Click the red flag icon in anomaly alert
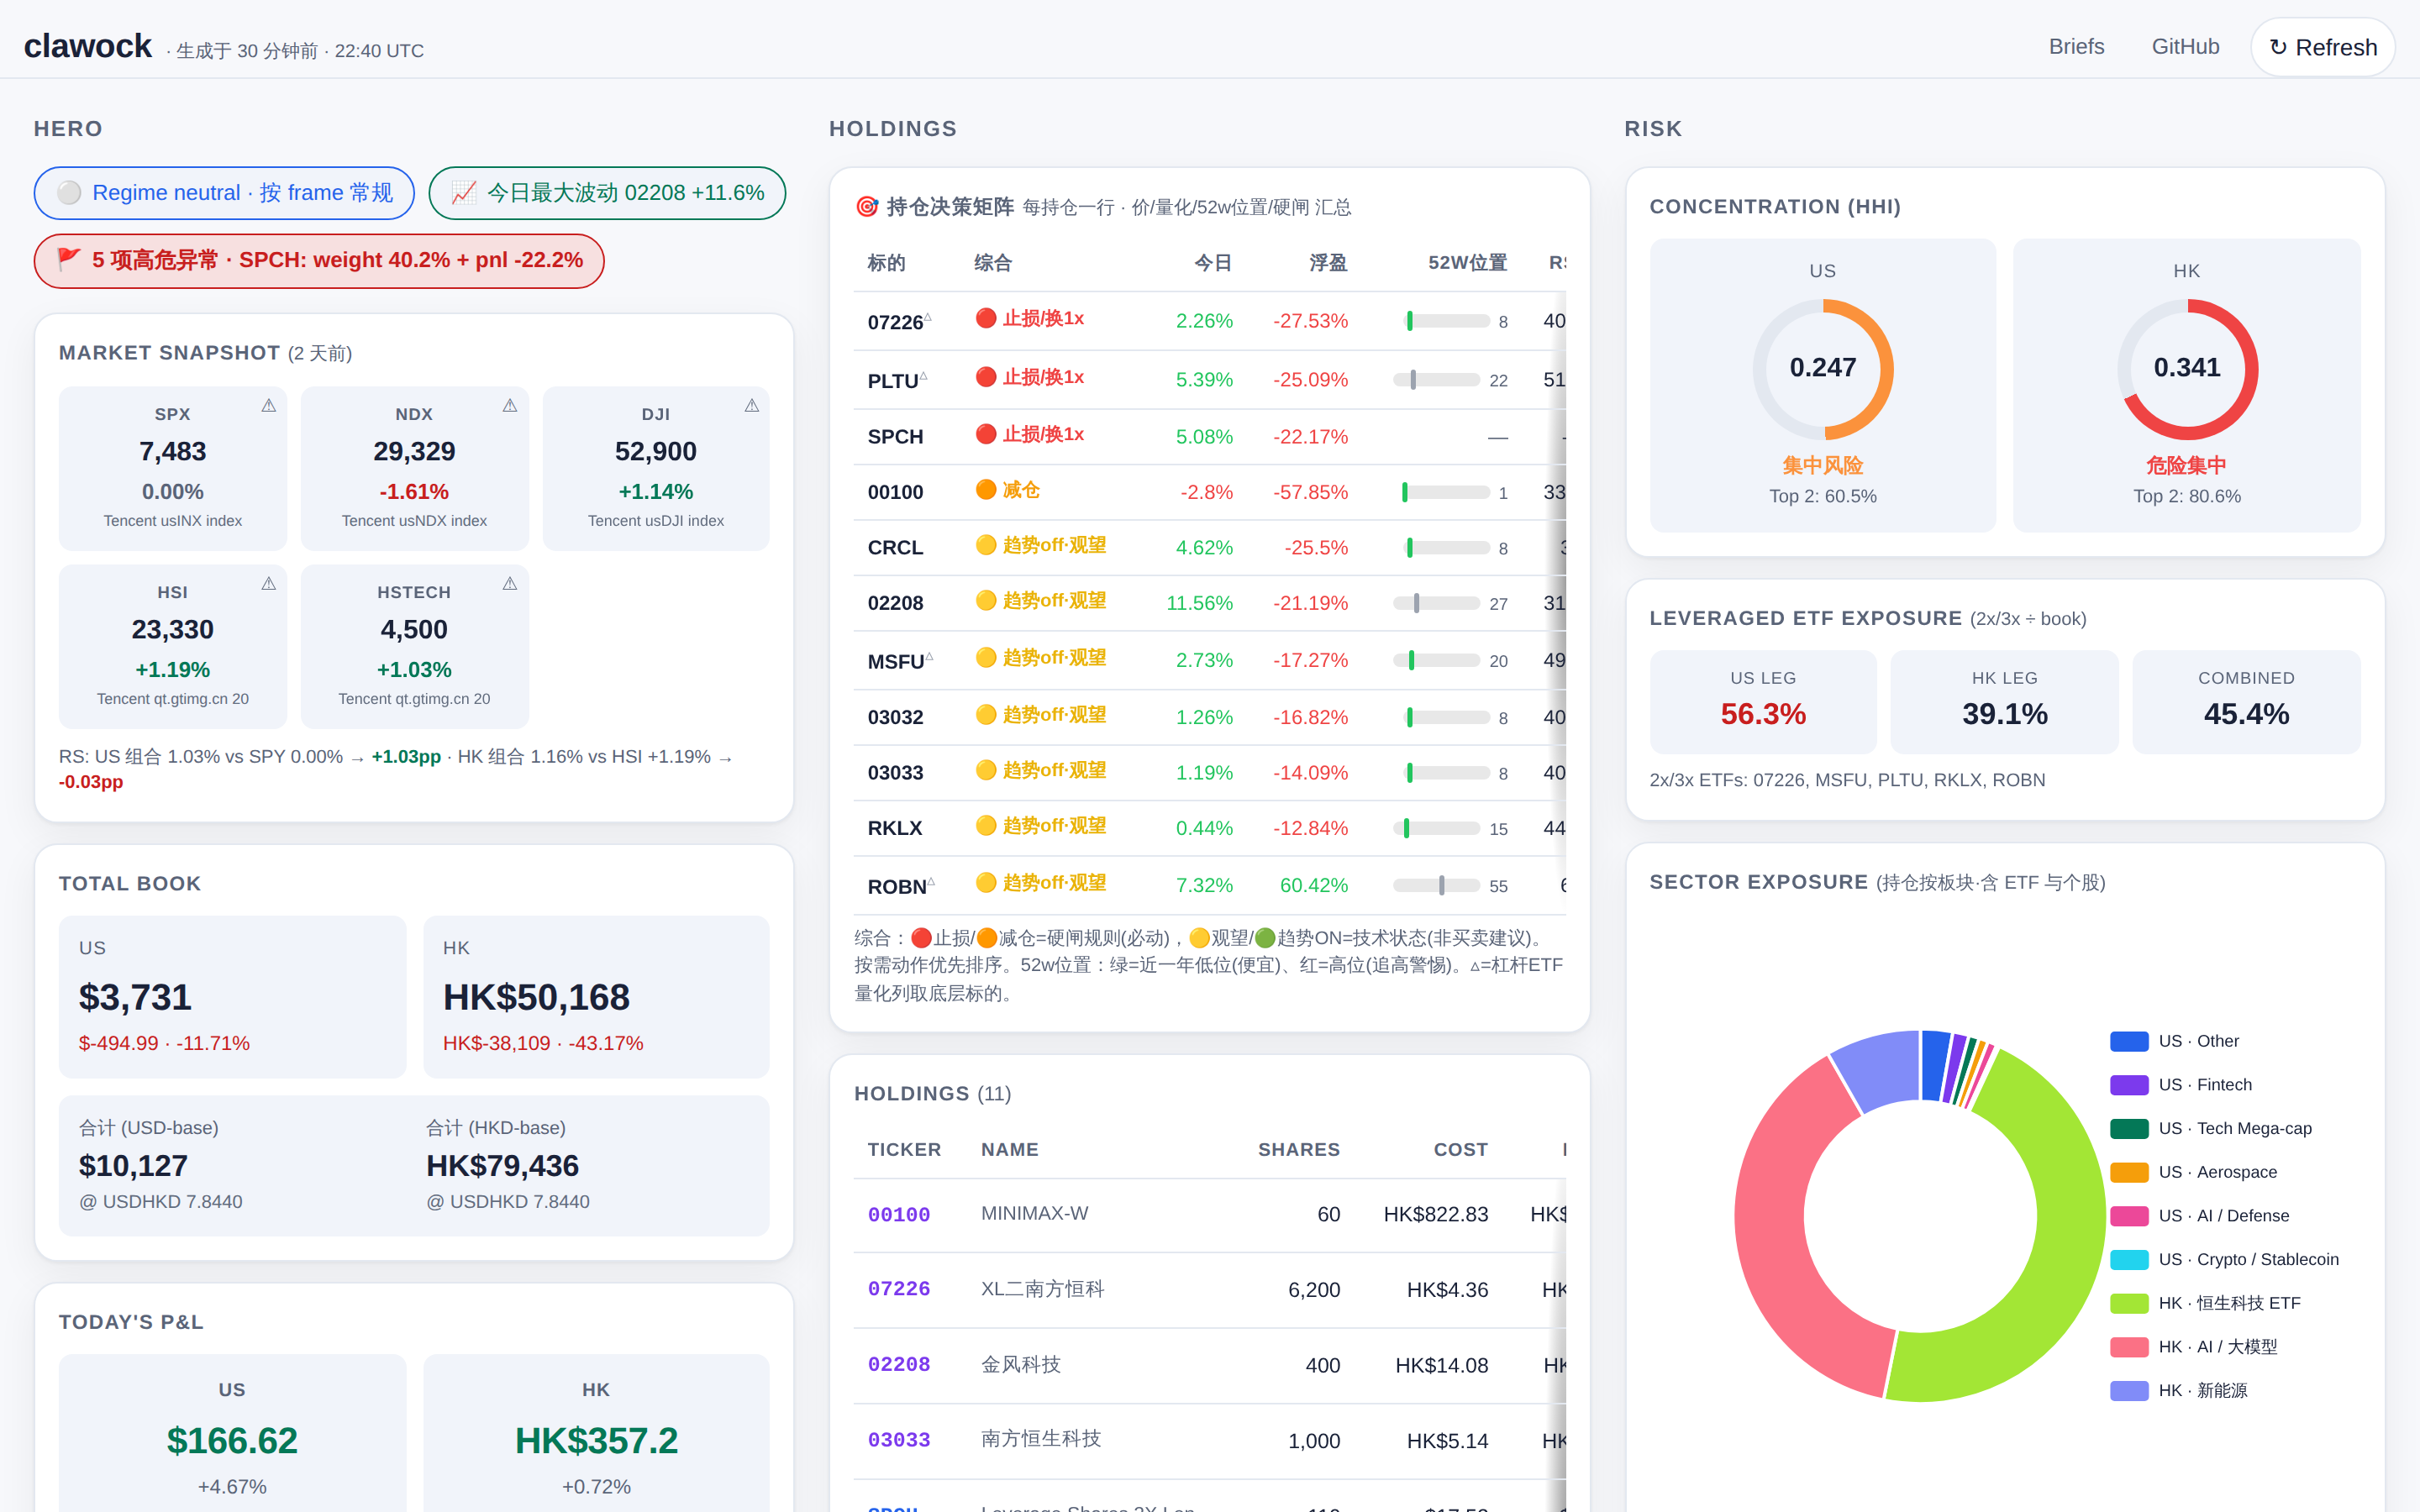Screen dimensions: 2420x1512 pyautogui.click(x=69, y=260)
